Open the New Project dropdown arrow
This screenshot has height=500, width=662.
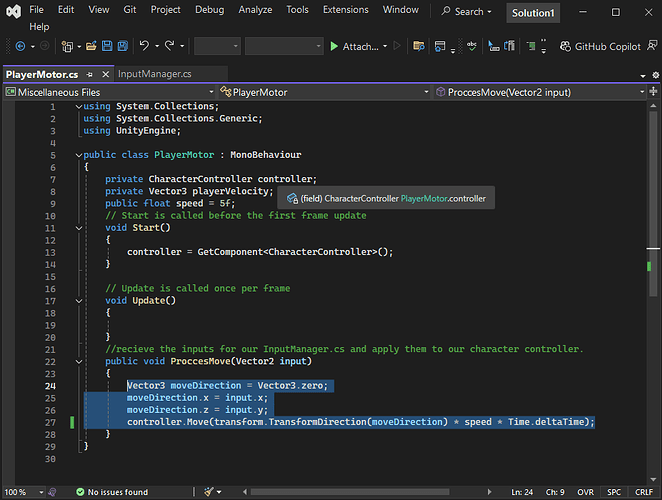pyautogui.click(x=79, y=46)
